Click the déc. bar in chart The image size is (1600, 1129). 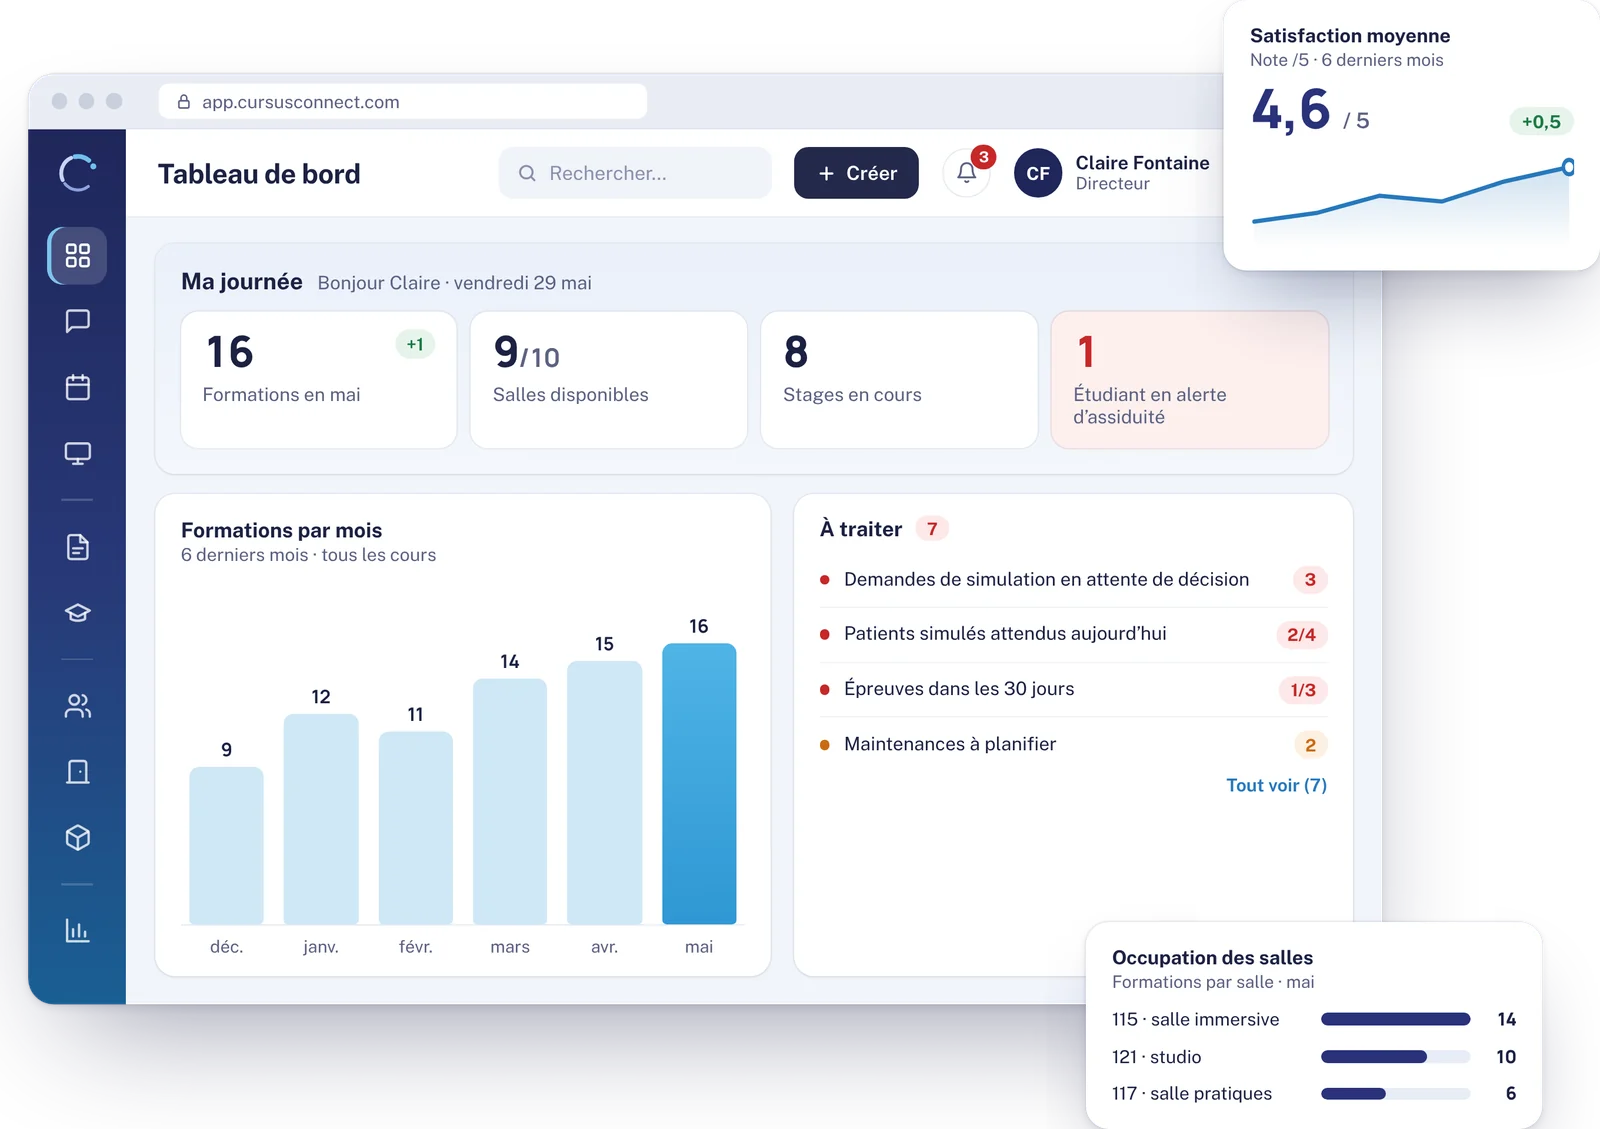[x=226, y=845]
